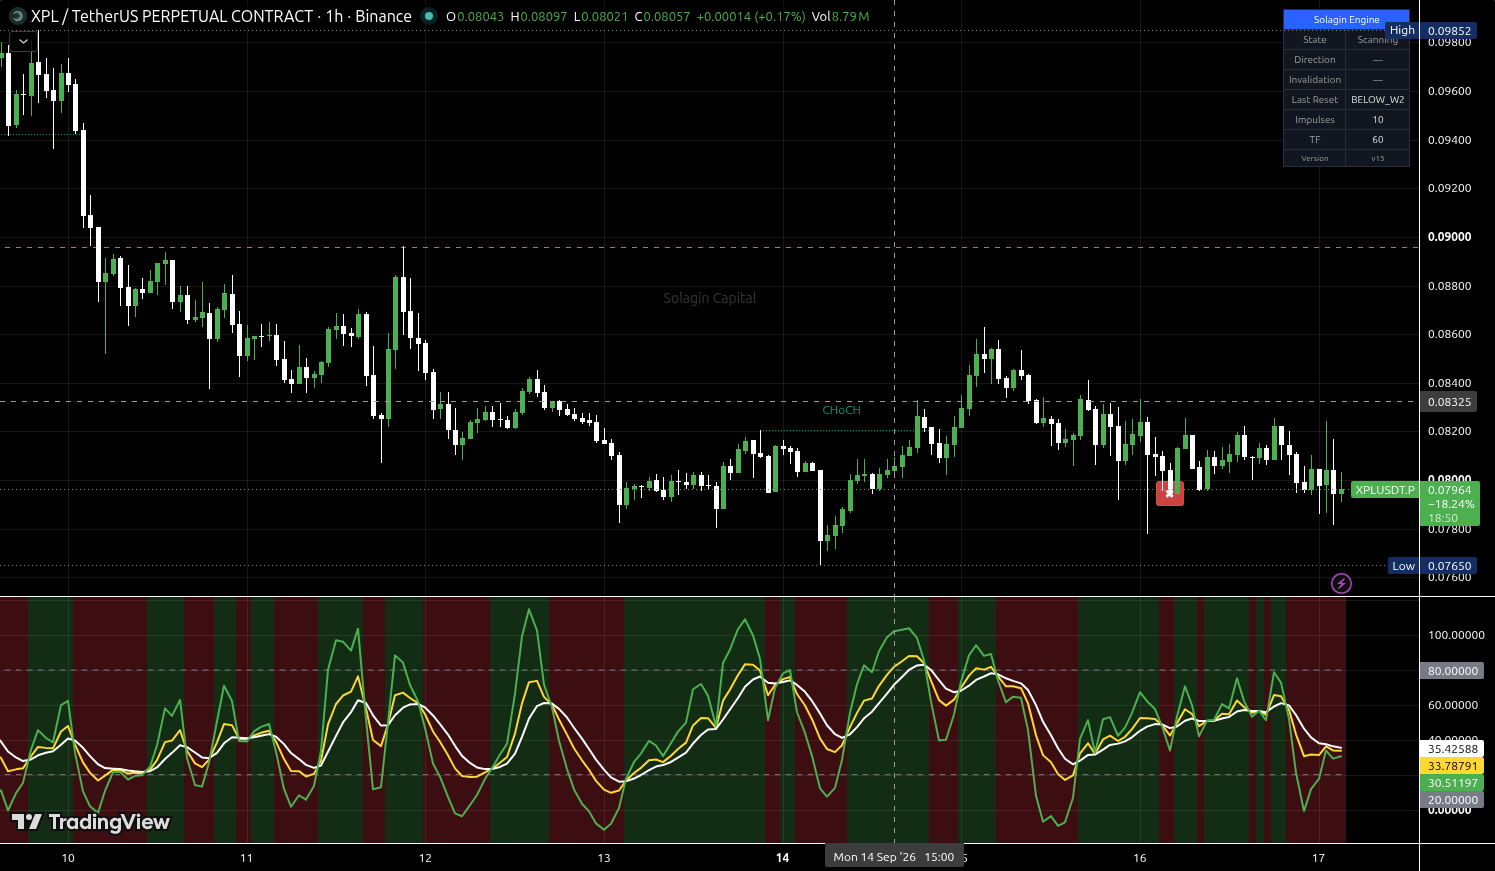
Task: Click the 0.09000 price on the price axis
Action: coord(1449,237)
